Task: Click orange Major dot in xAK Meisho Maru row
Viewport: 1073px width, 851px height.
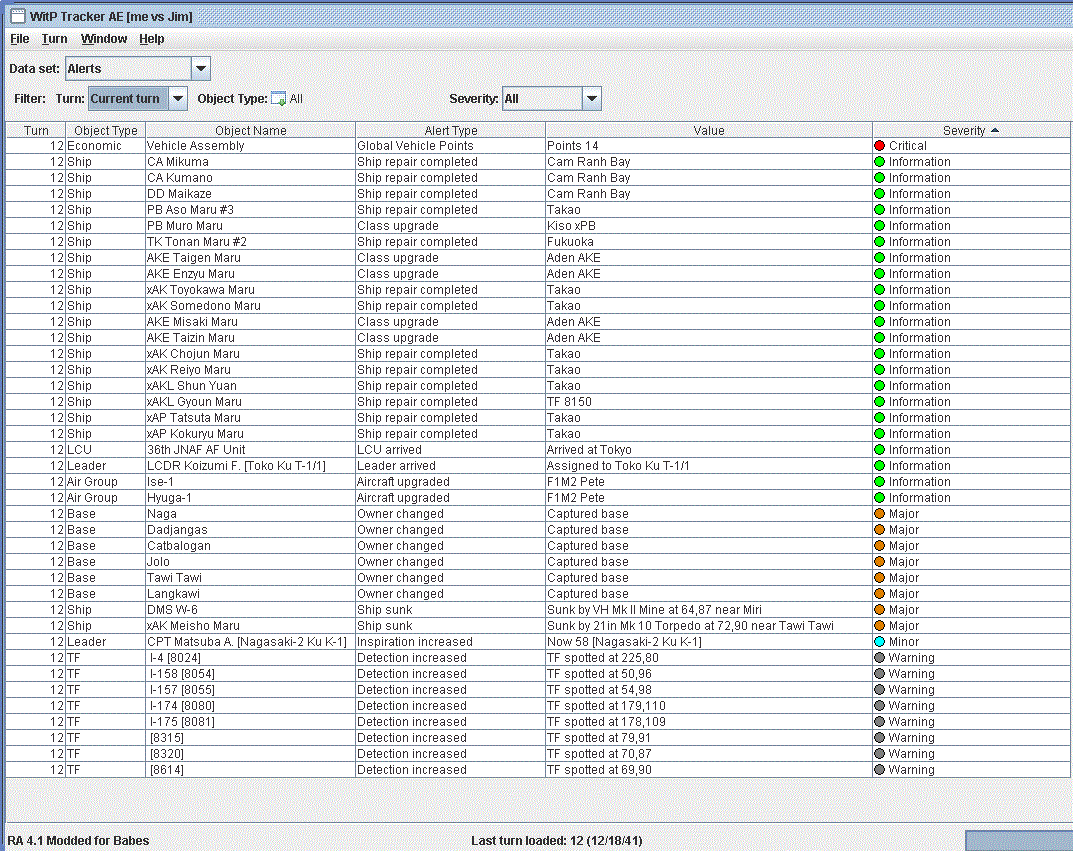Action: pos(880,625)
